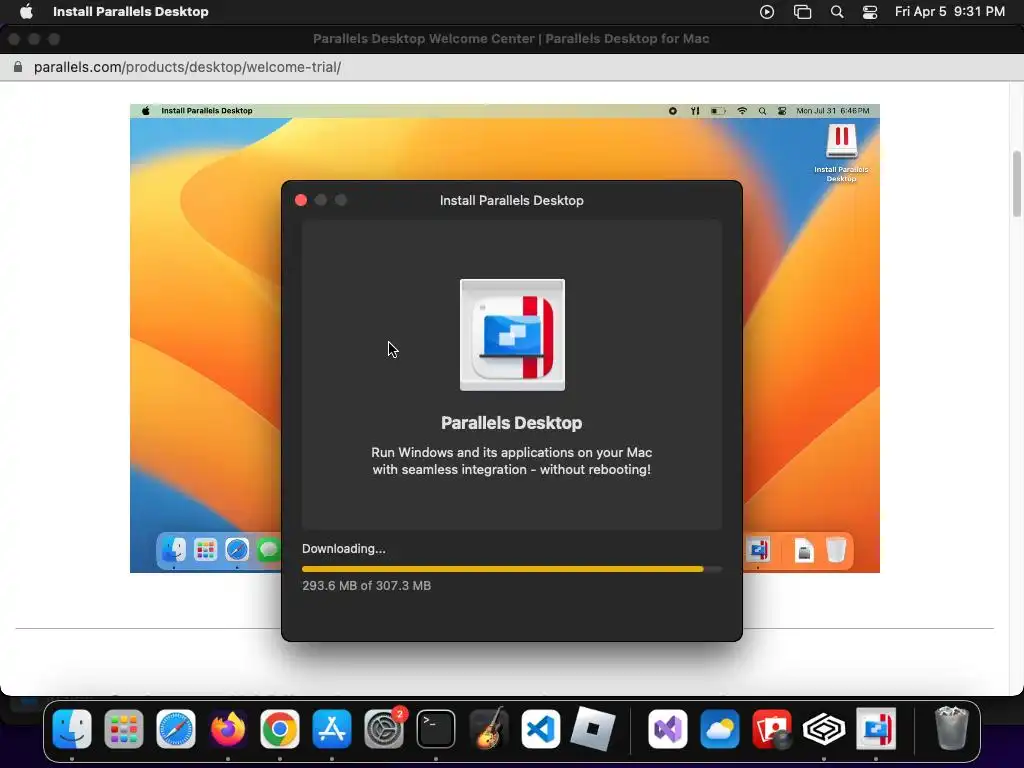The width and height of the screenshot is (1024, 768).
Task: Open Visual Studio from the Dock
Action: point(667,729)
